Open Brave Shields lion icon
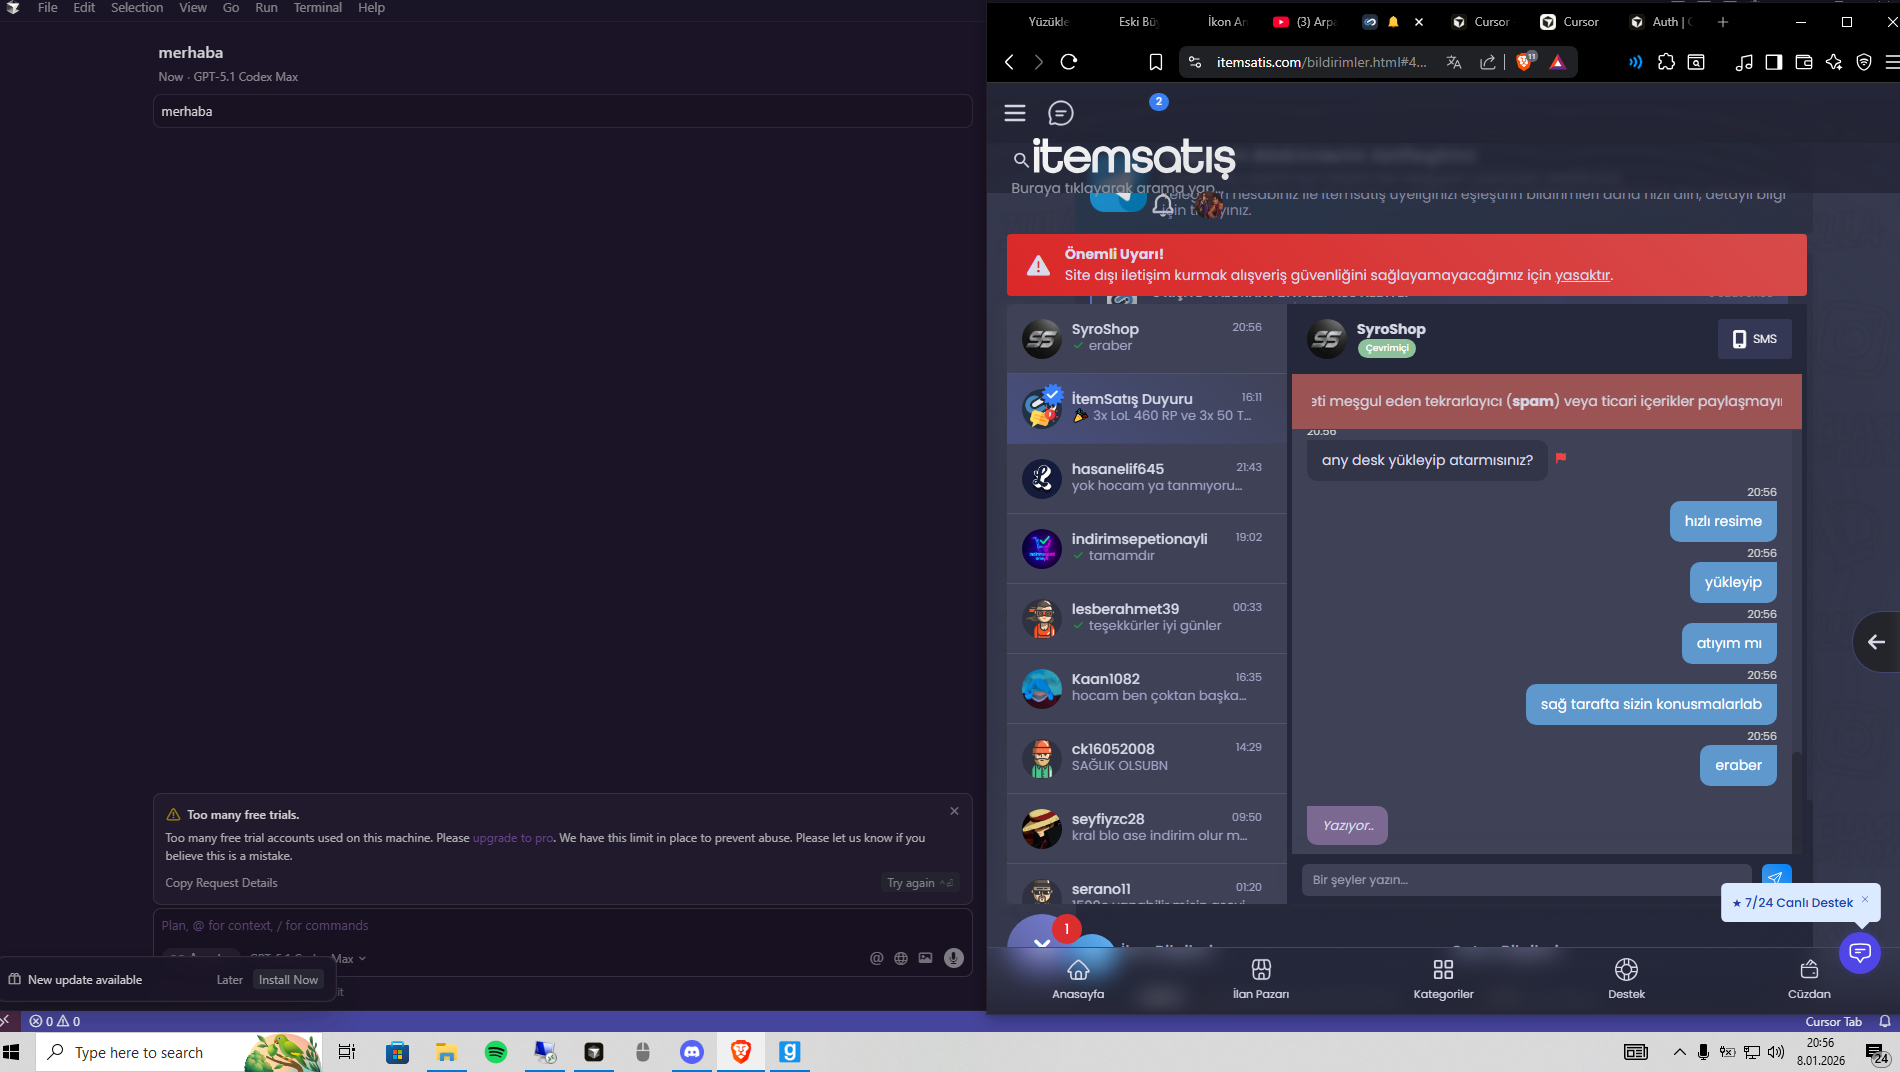 (x=1525, y=62)
